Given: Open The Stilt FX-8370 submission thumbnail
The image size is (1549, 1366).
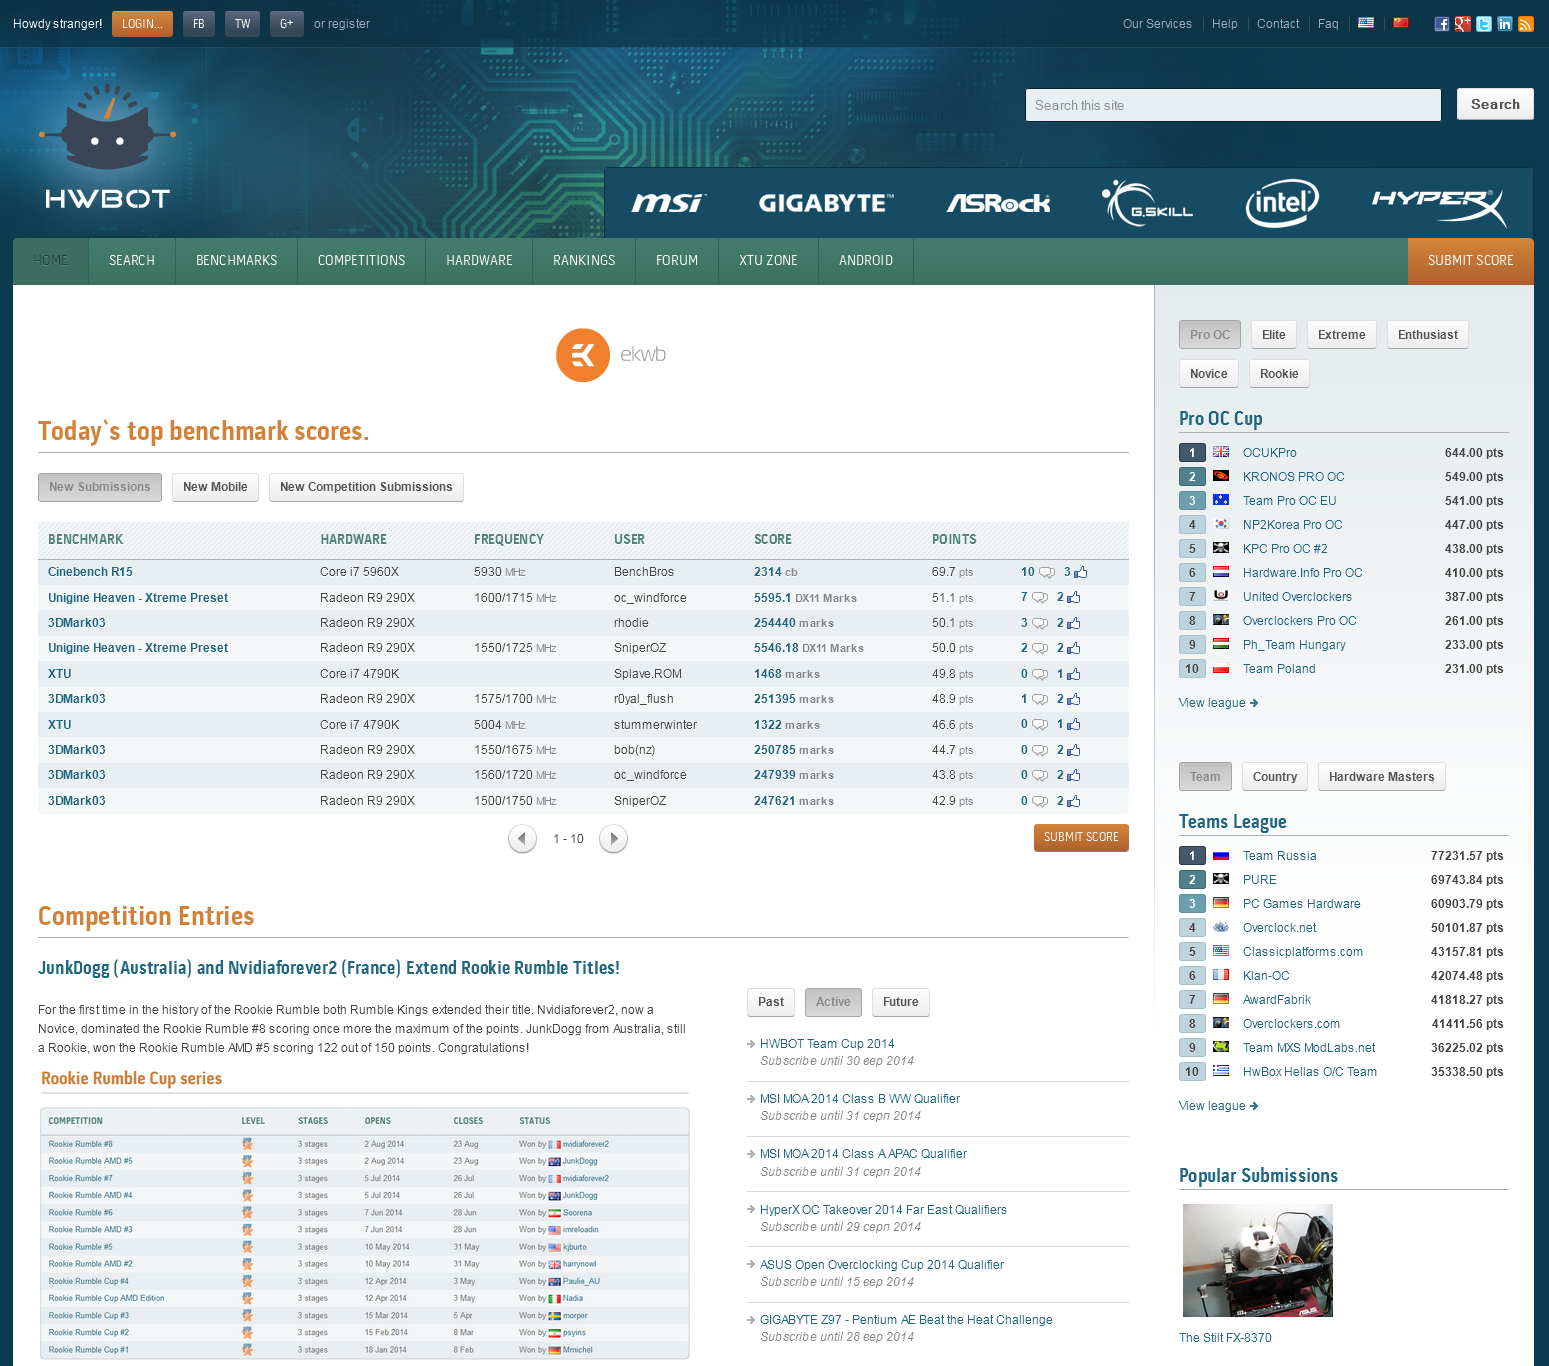Looking at the screenshot, I should tap(1258, 1260).
